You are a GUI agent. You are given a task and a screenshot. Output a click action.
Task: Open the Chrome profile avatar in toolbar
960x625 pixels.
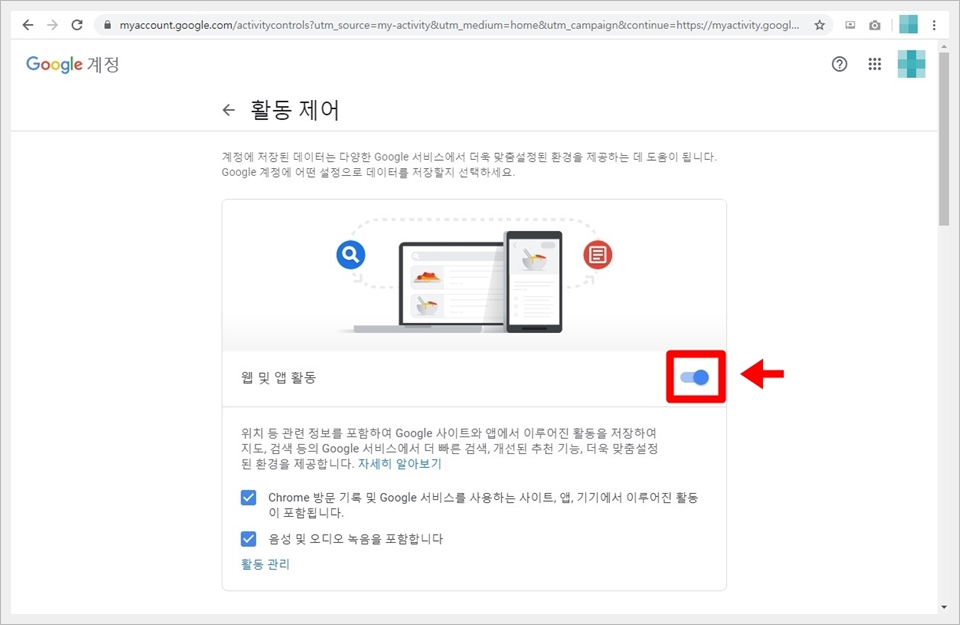coord(908,24)
